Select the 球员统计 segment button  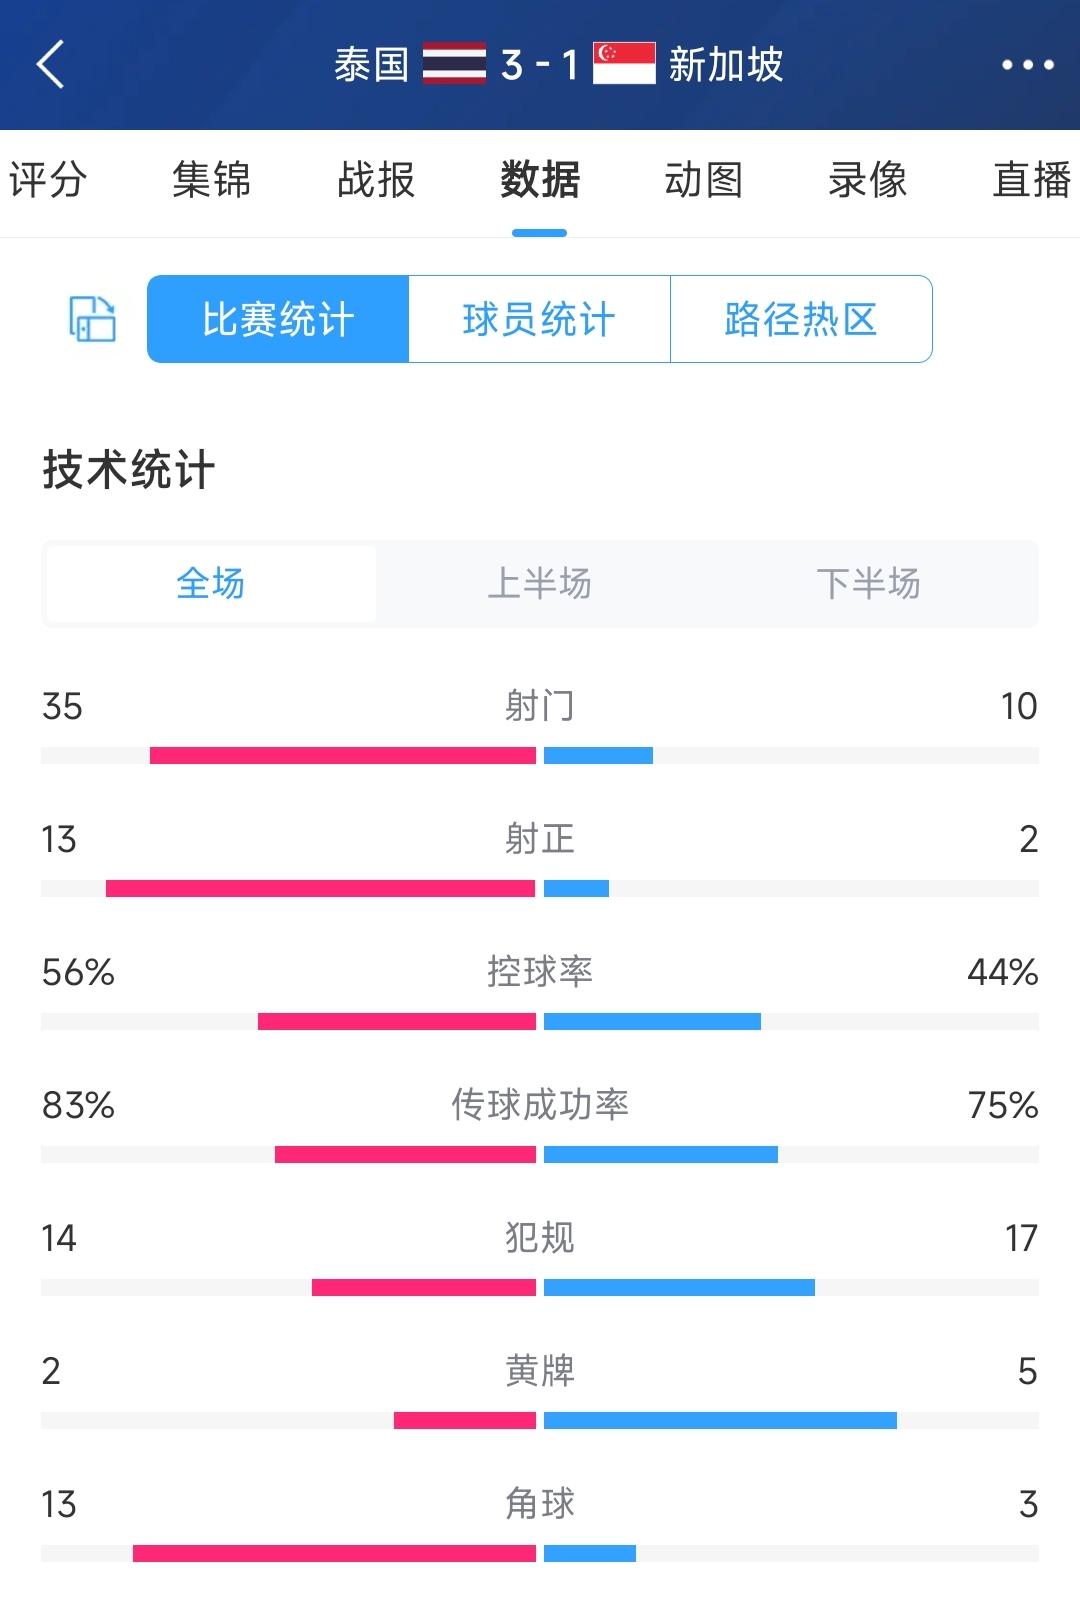click(x=539, y=319)
